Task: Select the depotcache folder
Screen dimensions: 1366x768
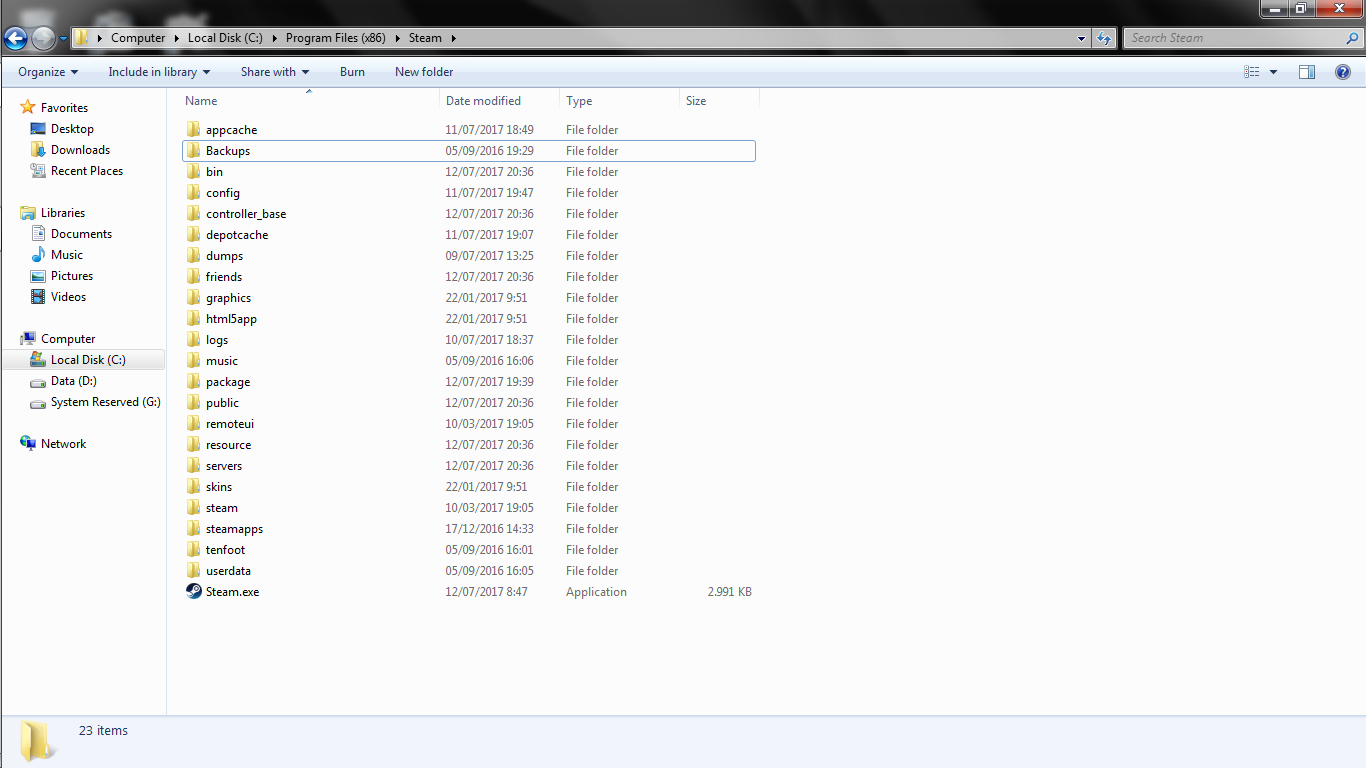Action: click(469, 235)
